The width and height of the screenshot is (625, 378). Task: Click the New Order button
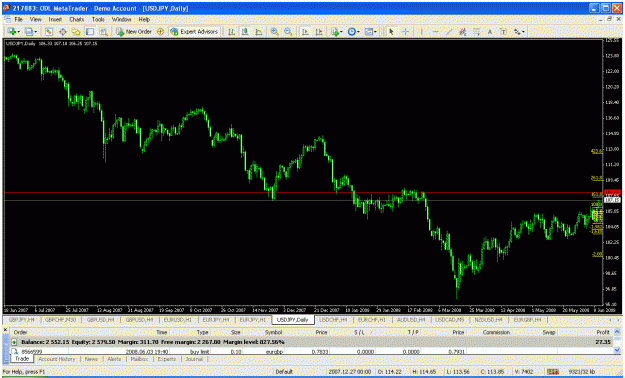(x=134, y=32)
